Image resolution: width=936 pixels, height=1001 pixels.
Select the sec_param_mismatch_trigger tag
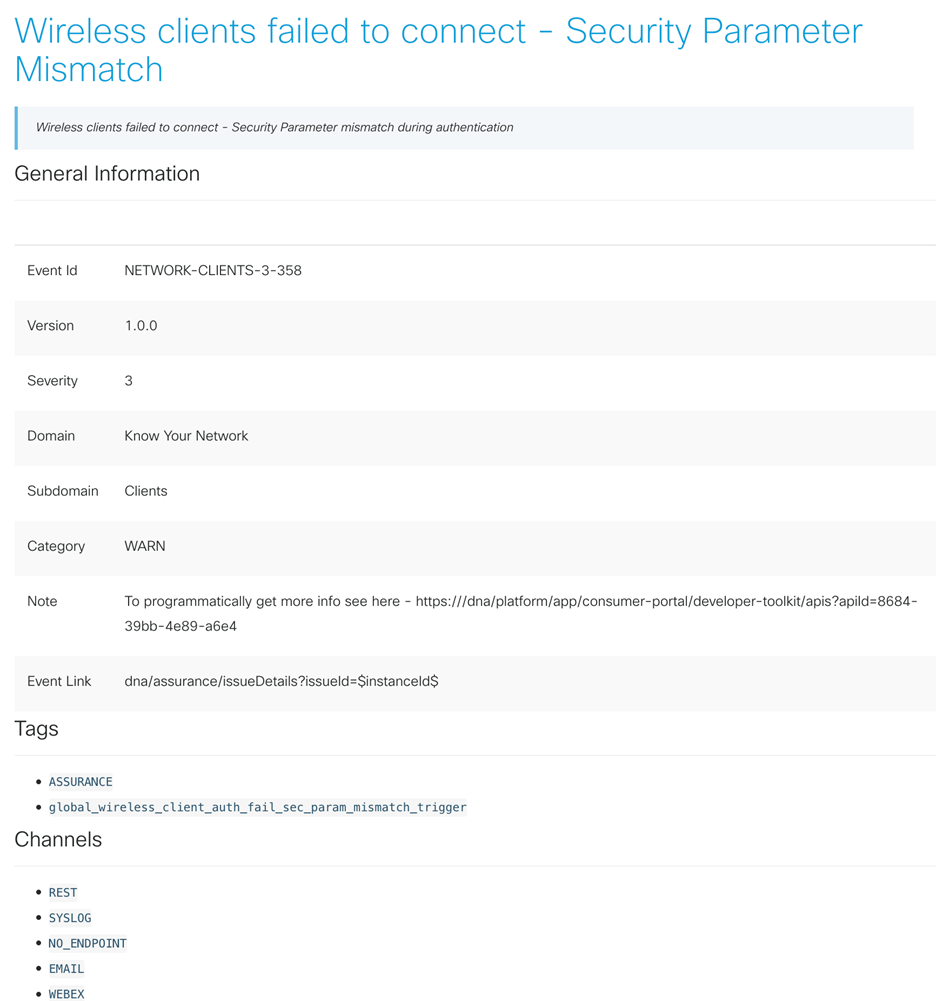click(x=258, y=807)
